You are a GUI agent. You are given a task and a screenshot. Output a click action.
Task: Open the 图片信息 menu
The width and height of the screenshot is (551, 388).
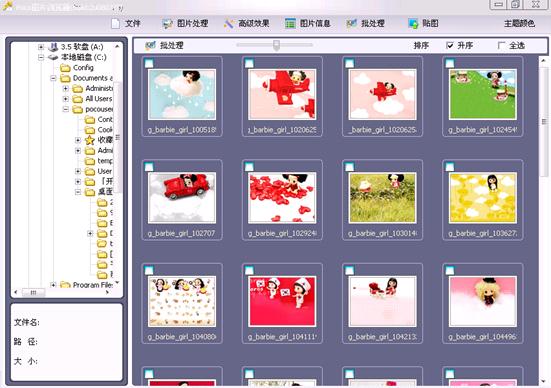pos(307,24)
